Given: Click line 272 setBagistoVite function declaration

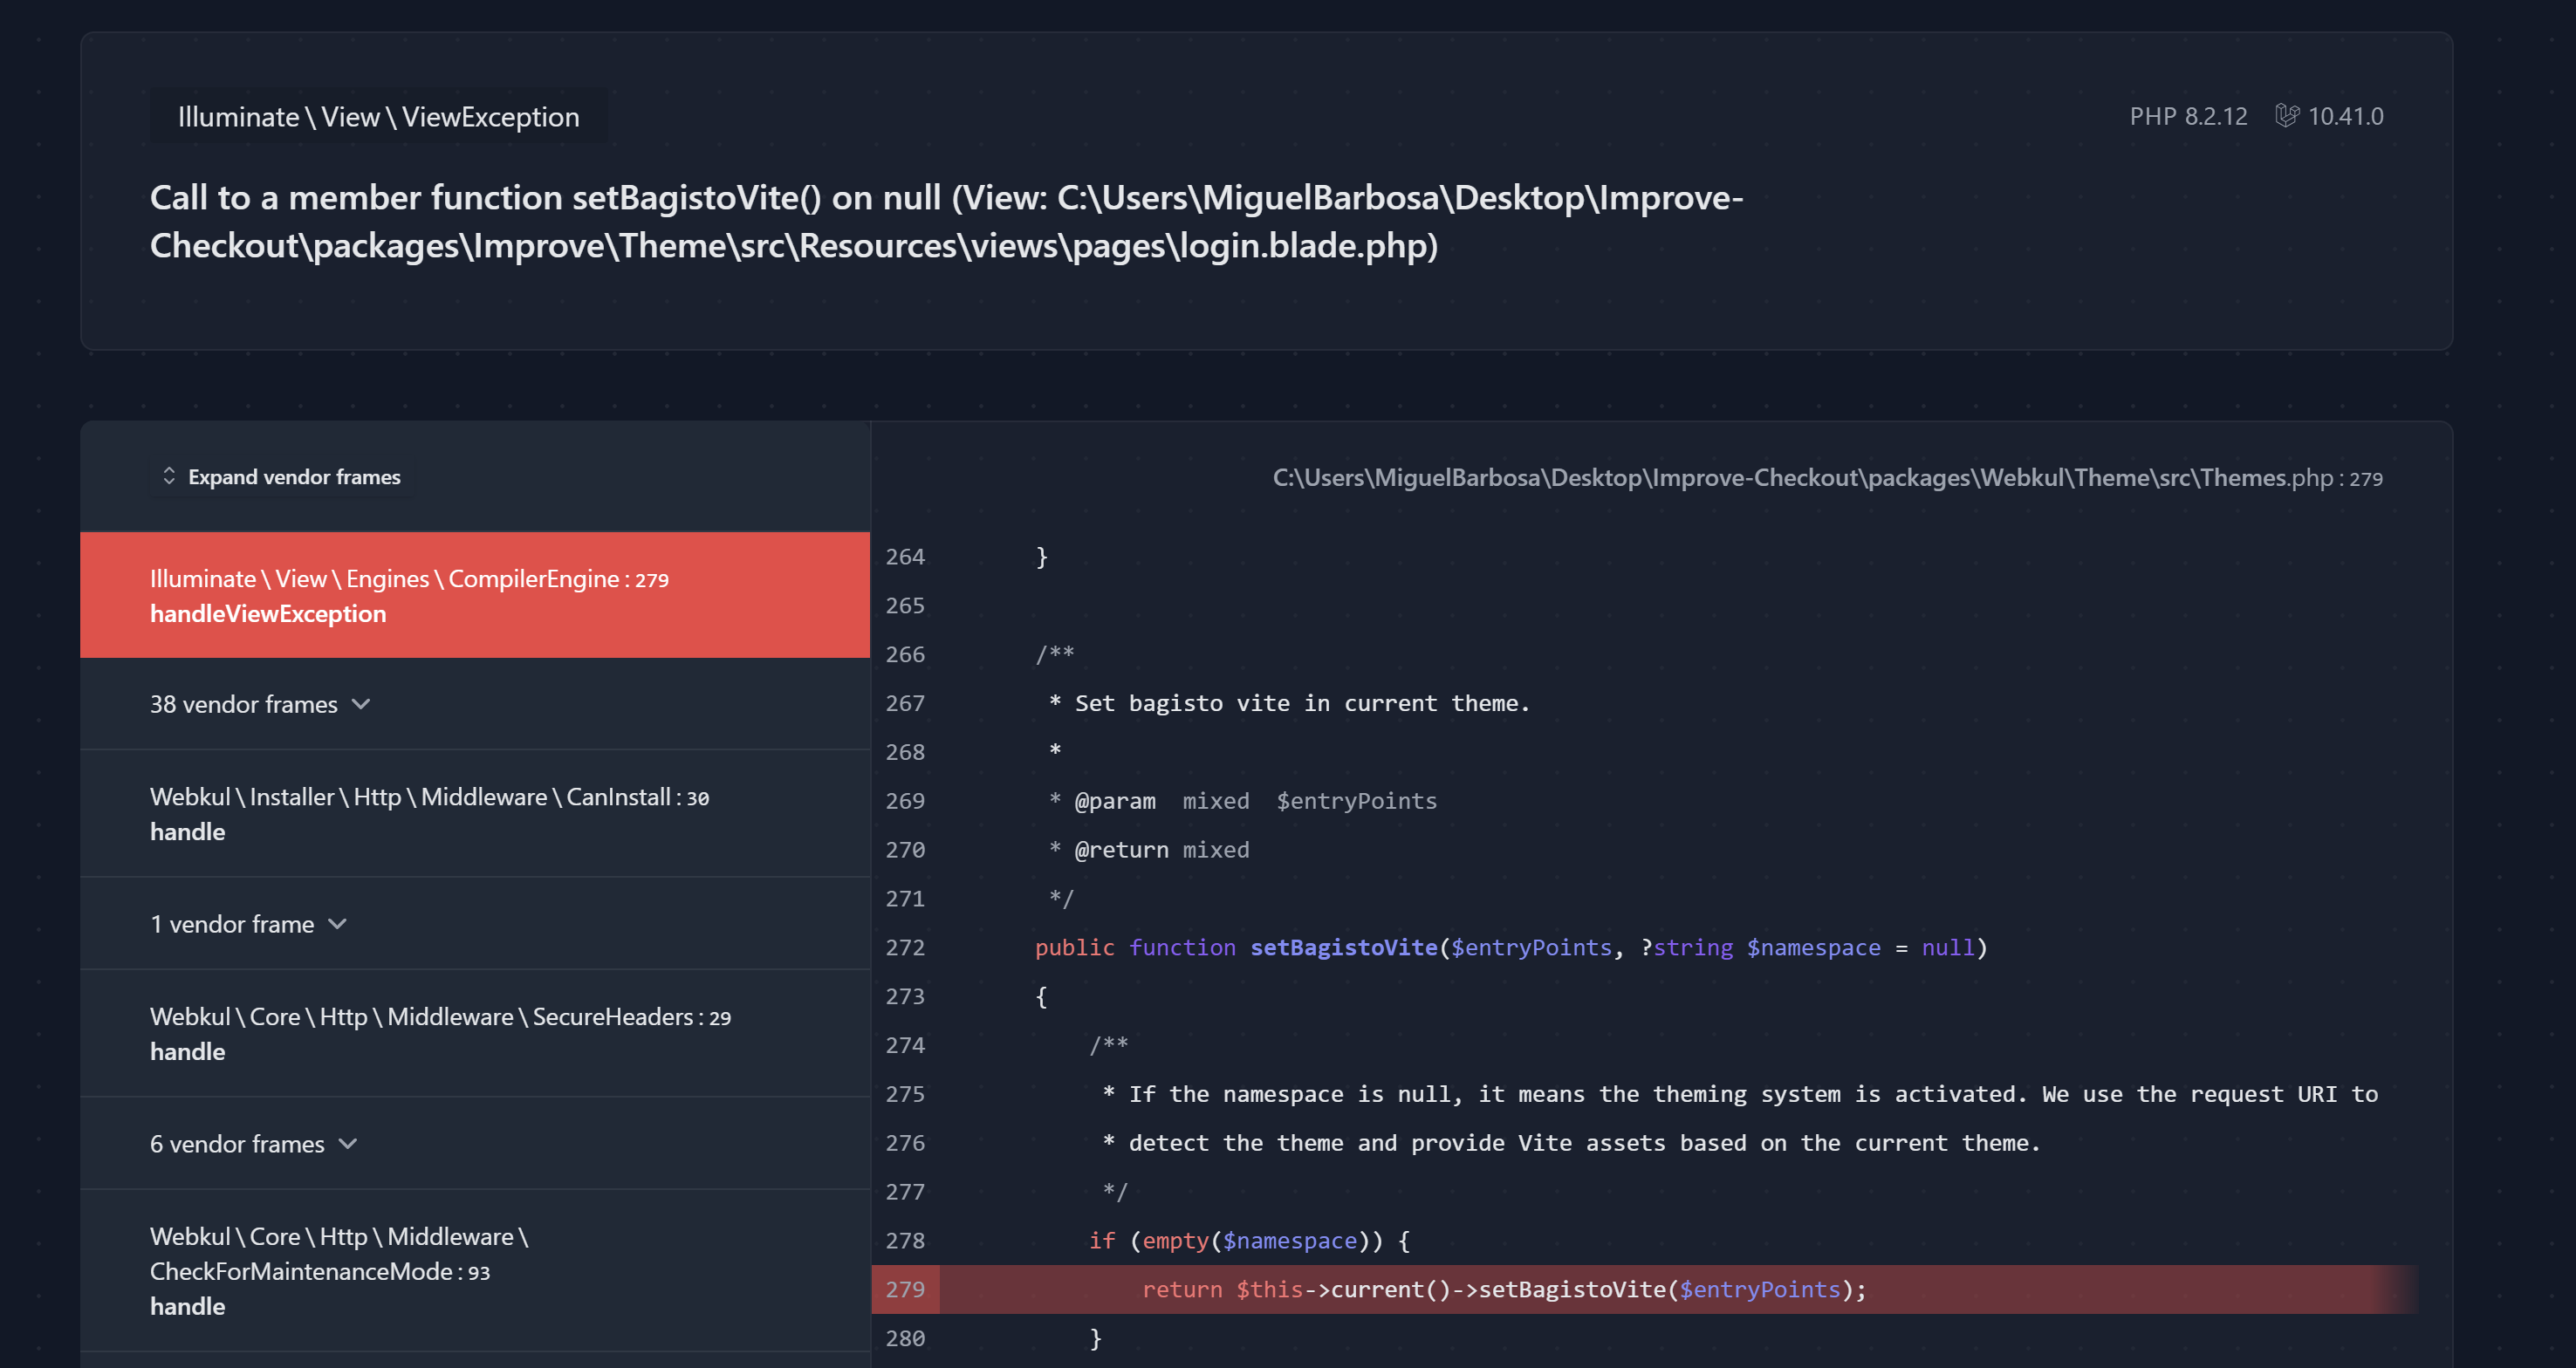Looking at the screenshot, I should tap(1511, 948).
